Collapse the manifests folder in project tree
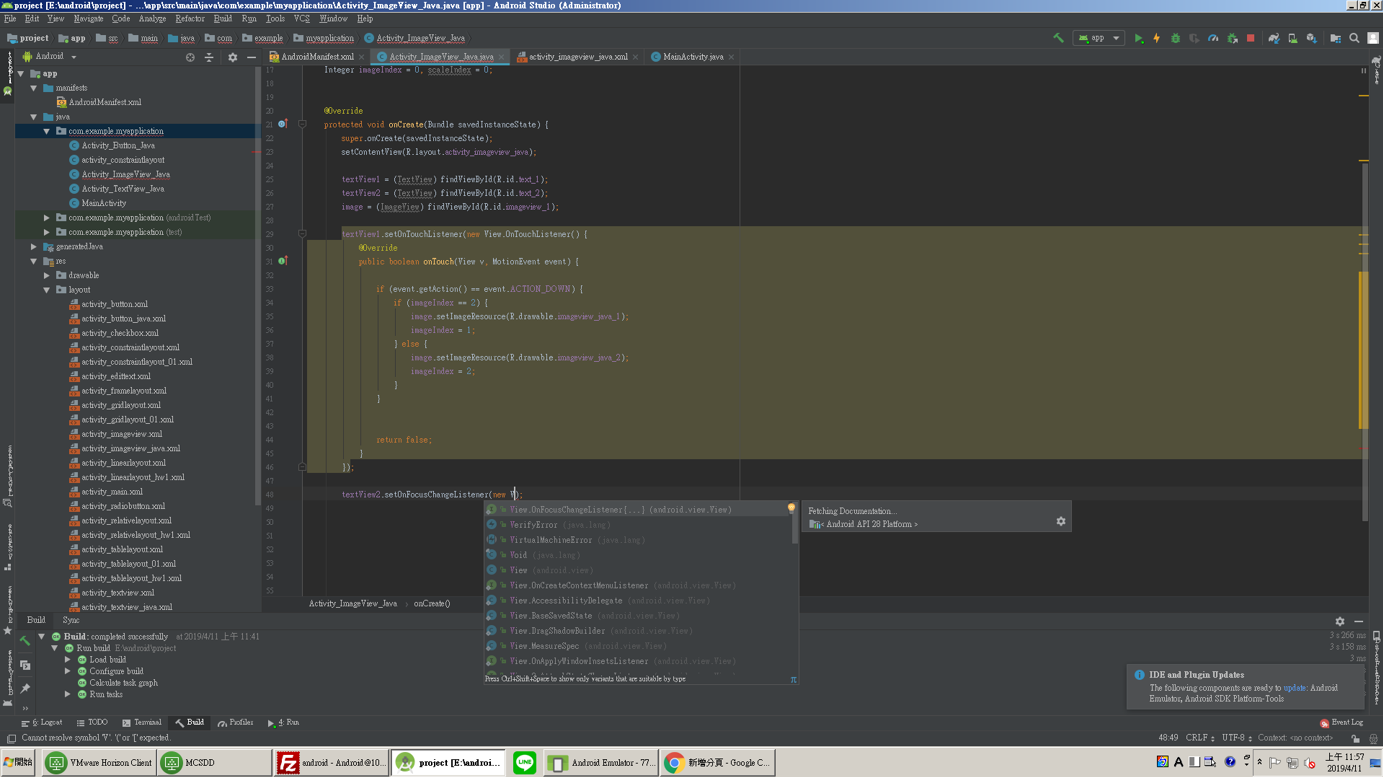 (34, 88)
